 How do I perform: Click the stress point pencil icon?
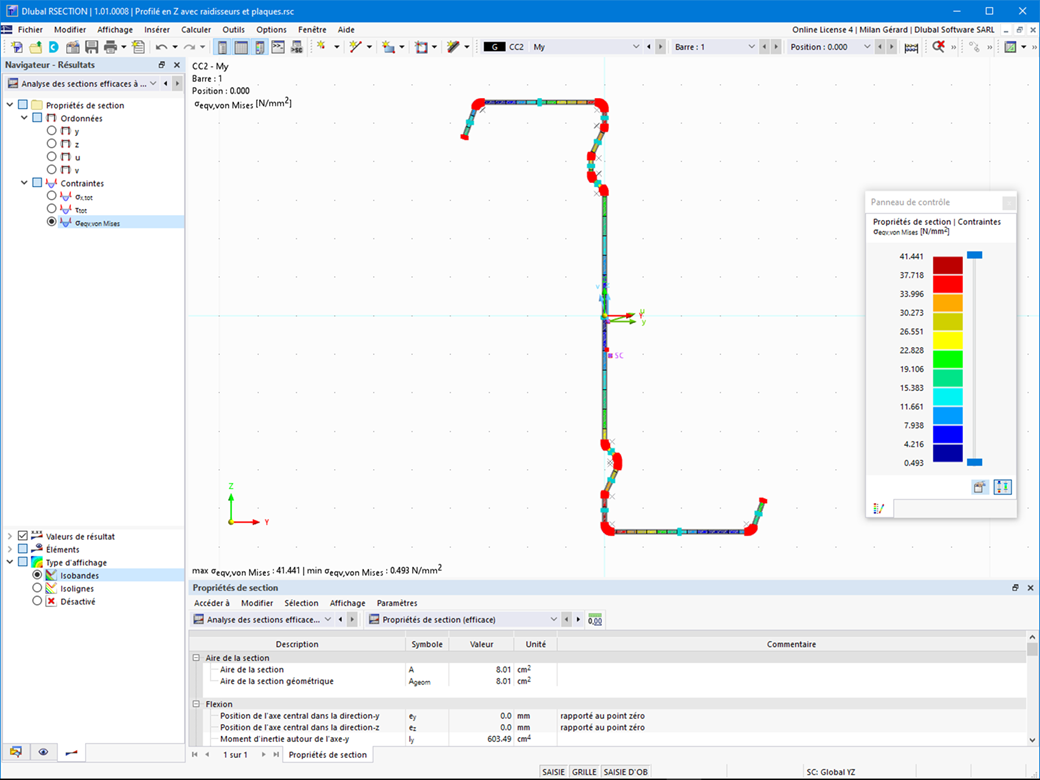point(453,46)
